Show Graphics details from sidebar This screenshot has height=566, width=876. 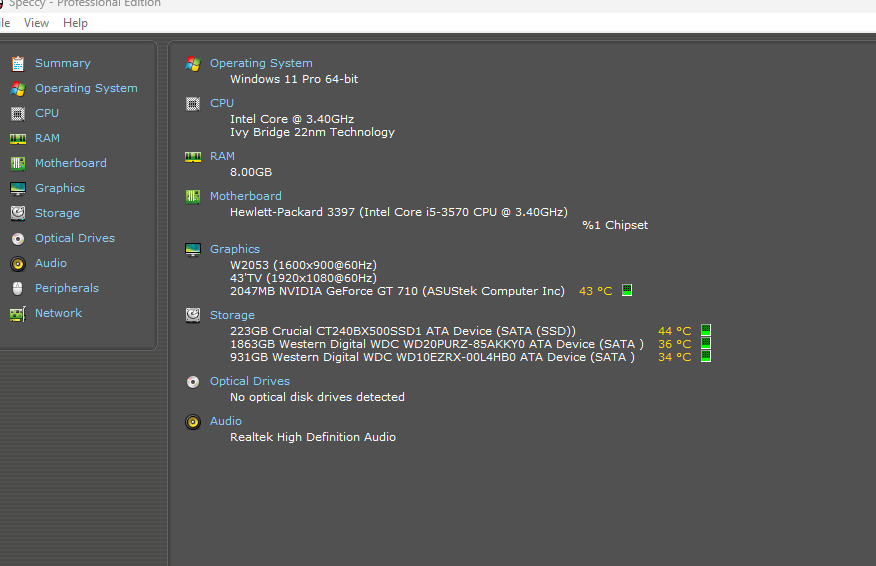(x=60, y=188)
